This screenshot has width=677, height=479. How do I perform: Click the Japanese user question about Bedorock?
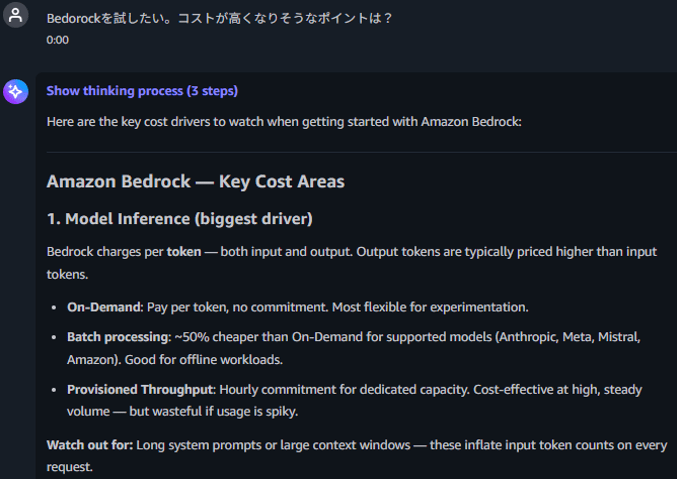[x=219, y=18]
